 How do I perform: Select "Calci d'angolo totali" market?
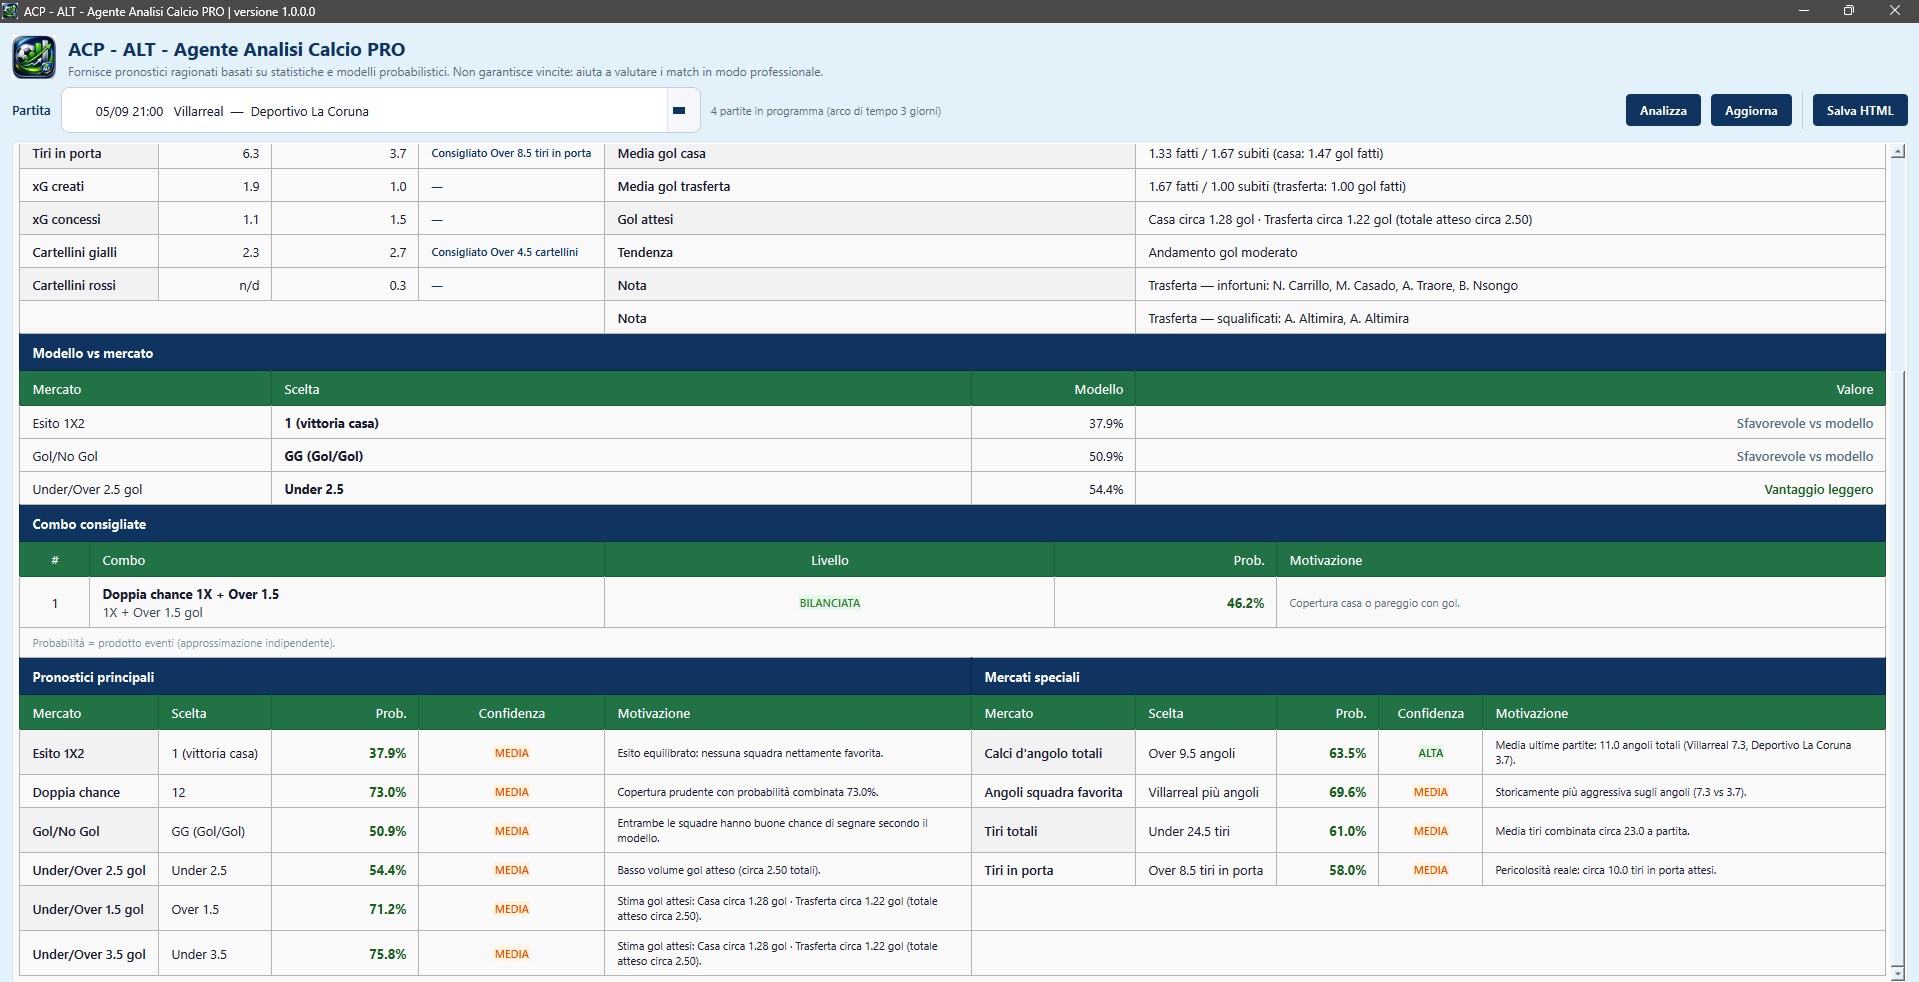click(1043, 753)
